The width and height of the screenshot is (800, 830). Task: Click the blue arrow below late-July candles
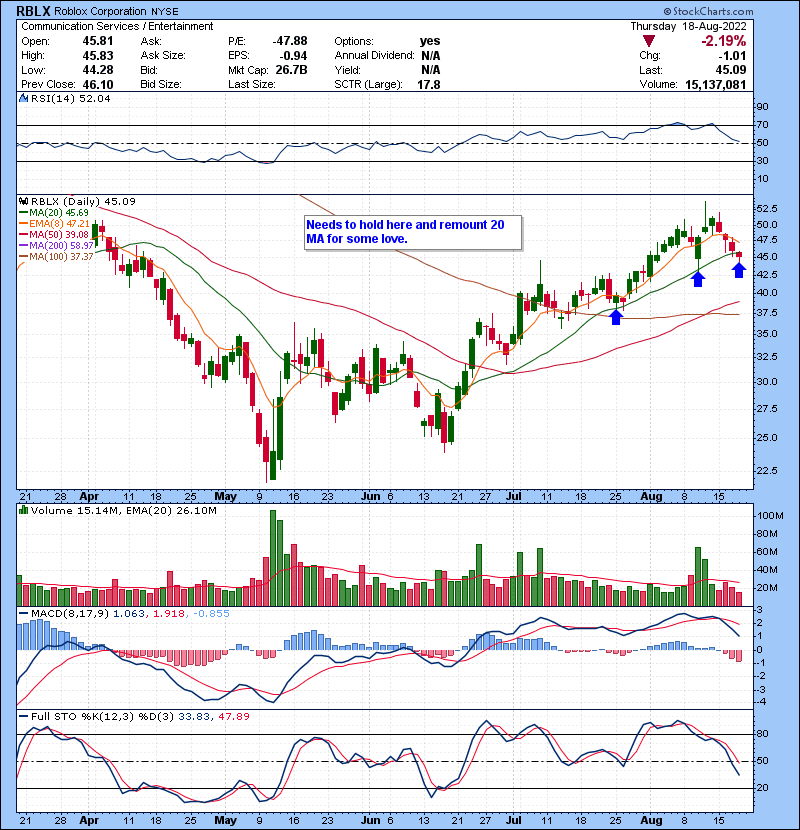[x=616, y=316]
